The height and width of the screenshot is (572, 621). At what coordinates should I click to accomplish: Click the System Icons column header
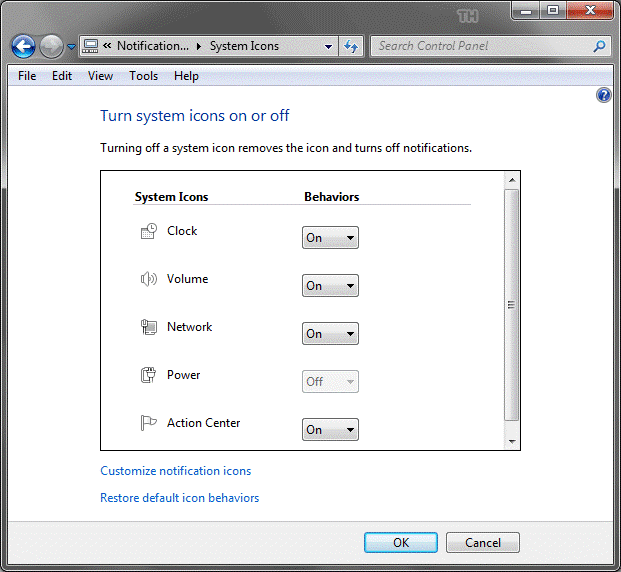171,197
